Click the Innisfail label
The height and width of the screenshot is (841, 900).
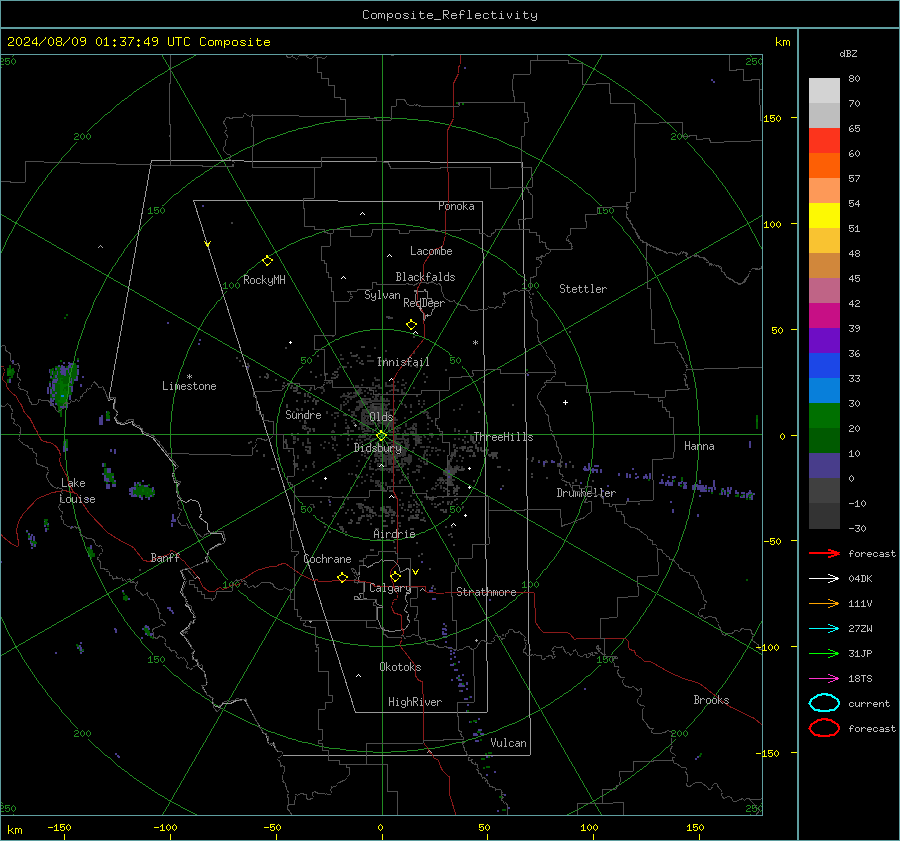pyautogui.click(x=403, y=362)
